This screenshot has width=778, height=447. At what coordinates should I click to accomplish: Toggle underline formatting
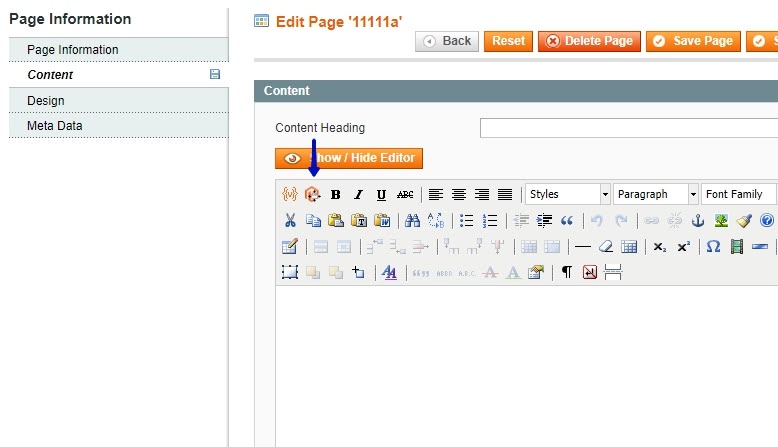381,194
